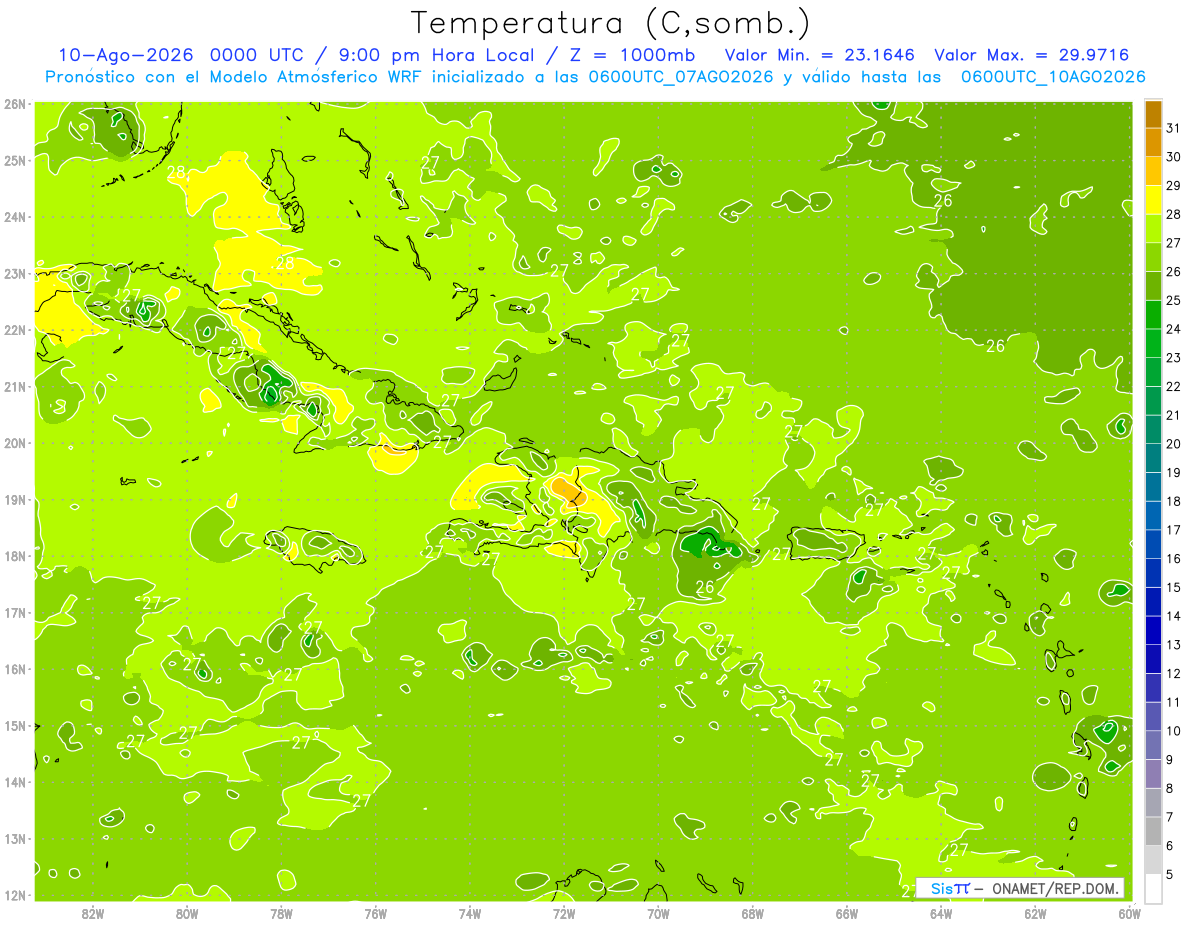
Task: Click the color scale label '31'
Action: click(1173, 128)
